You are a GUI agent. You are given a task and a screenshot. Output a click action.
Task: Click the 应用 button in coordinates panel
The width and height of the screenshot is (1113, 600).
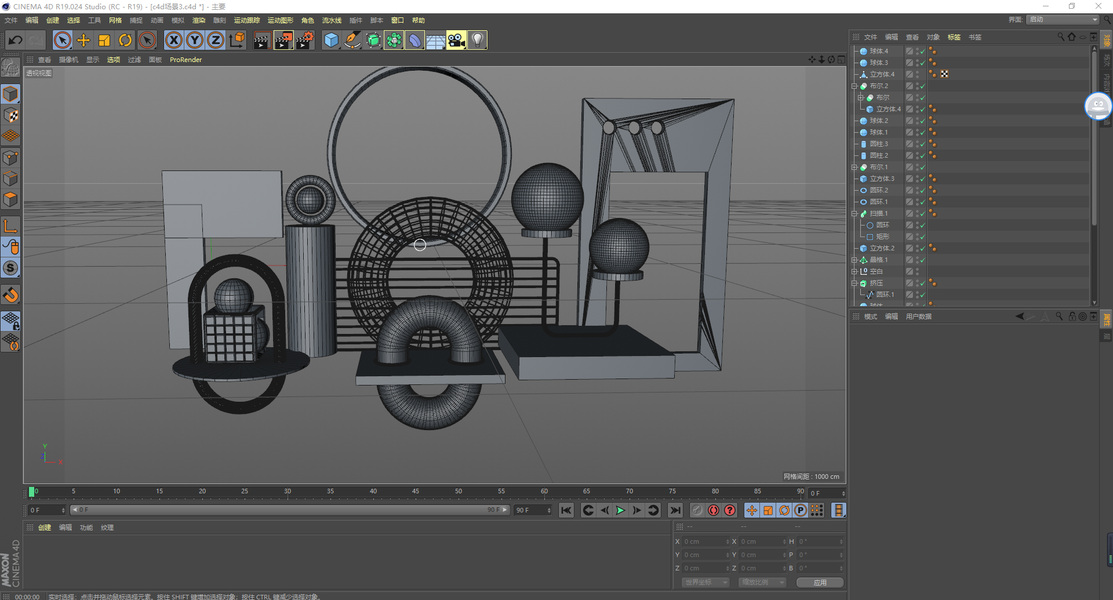pos(819,582)
